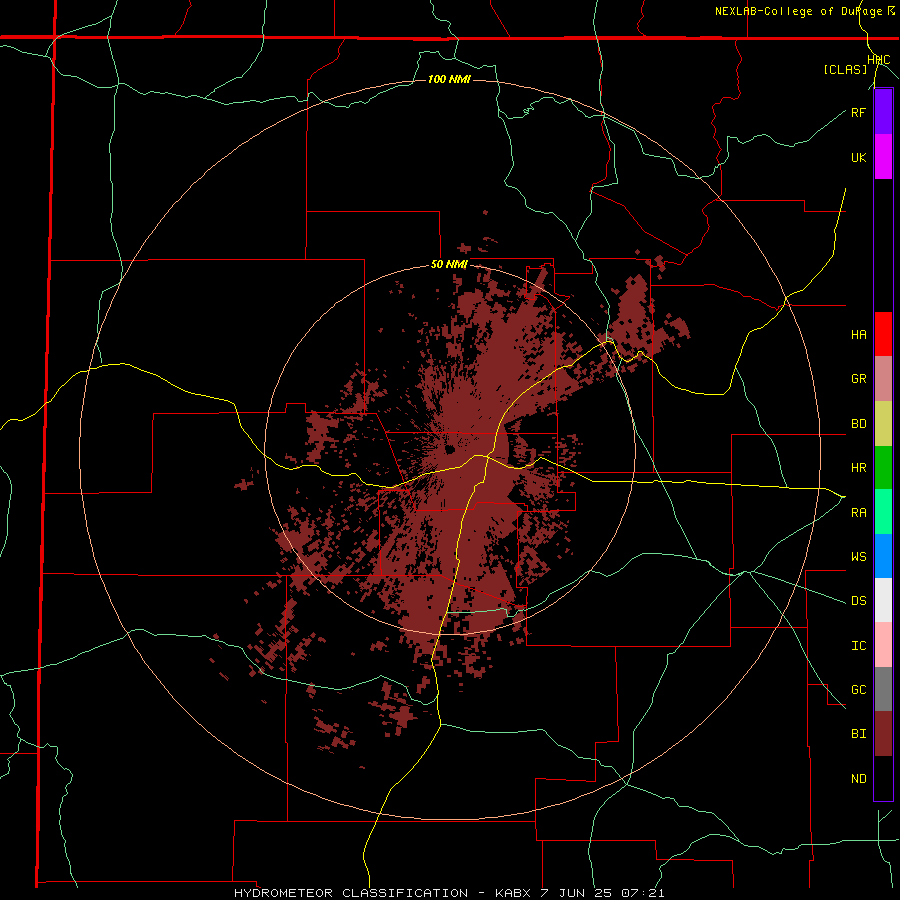
Task: Click the RA legend label
Action: [858, 513]
